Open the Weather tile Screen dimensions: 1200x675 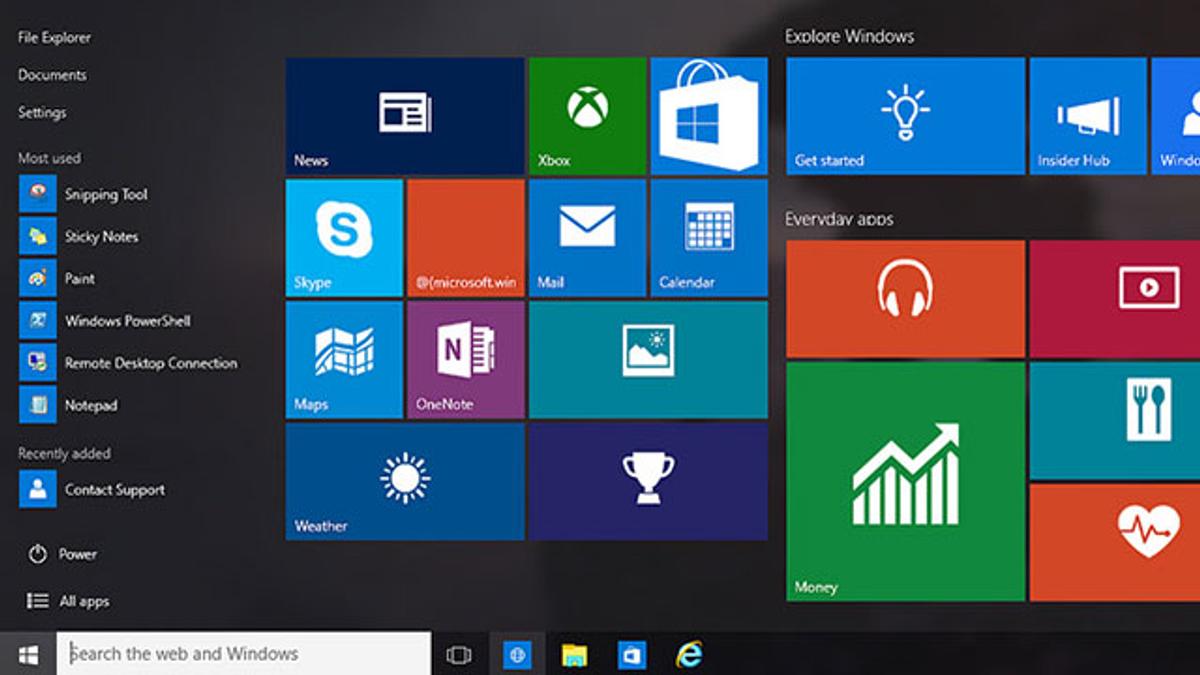[x=405, y=481]
